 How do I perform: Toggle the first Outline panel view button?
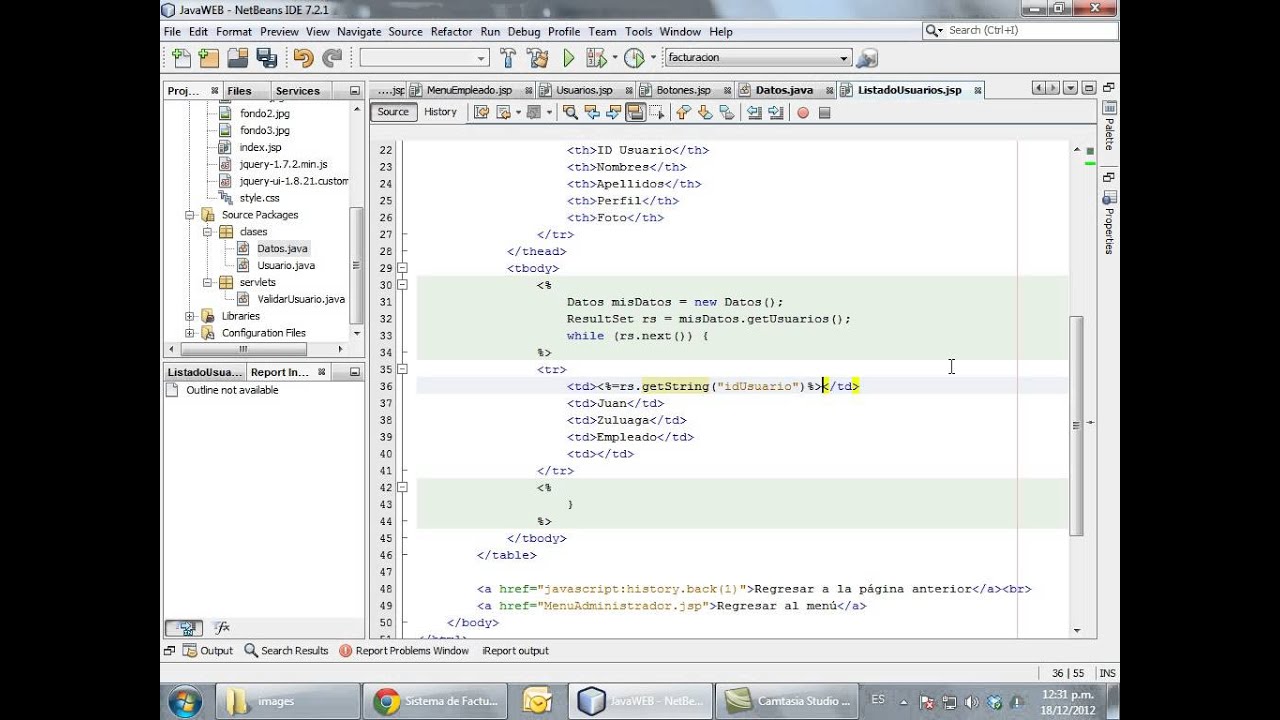coord(184,628)
